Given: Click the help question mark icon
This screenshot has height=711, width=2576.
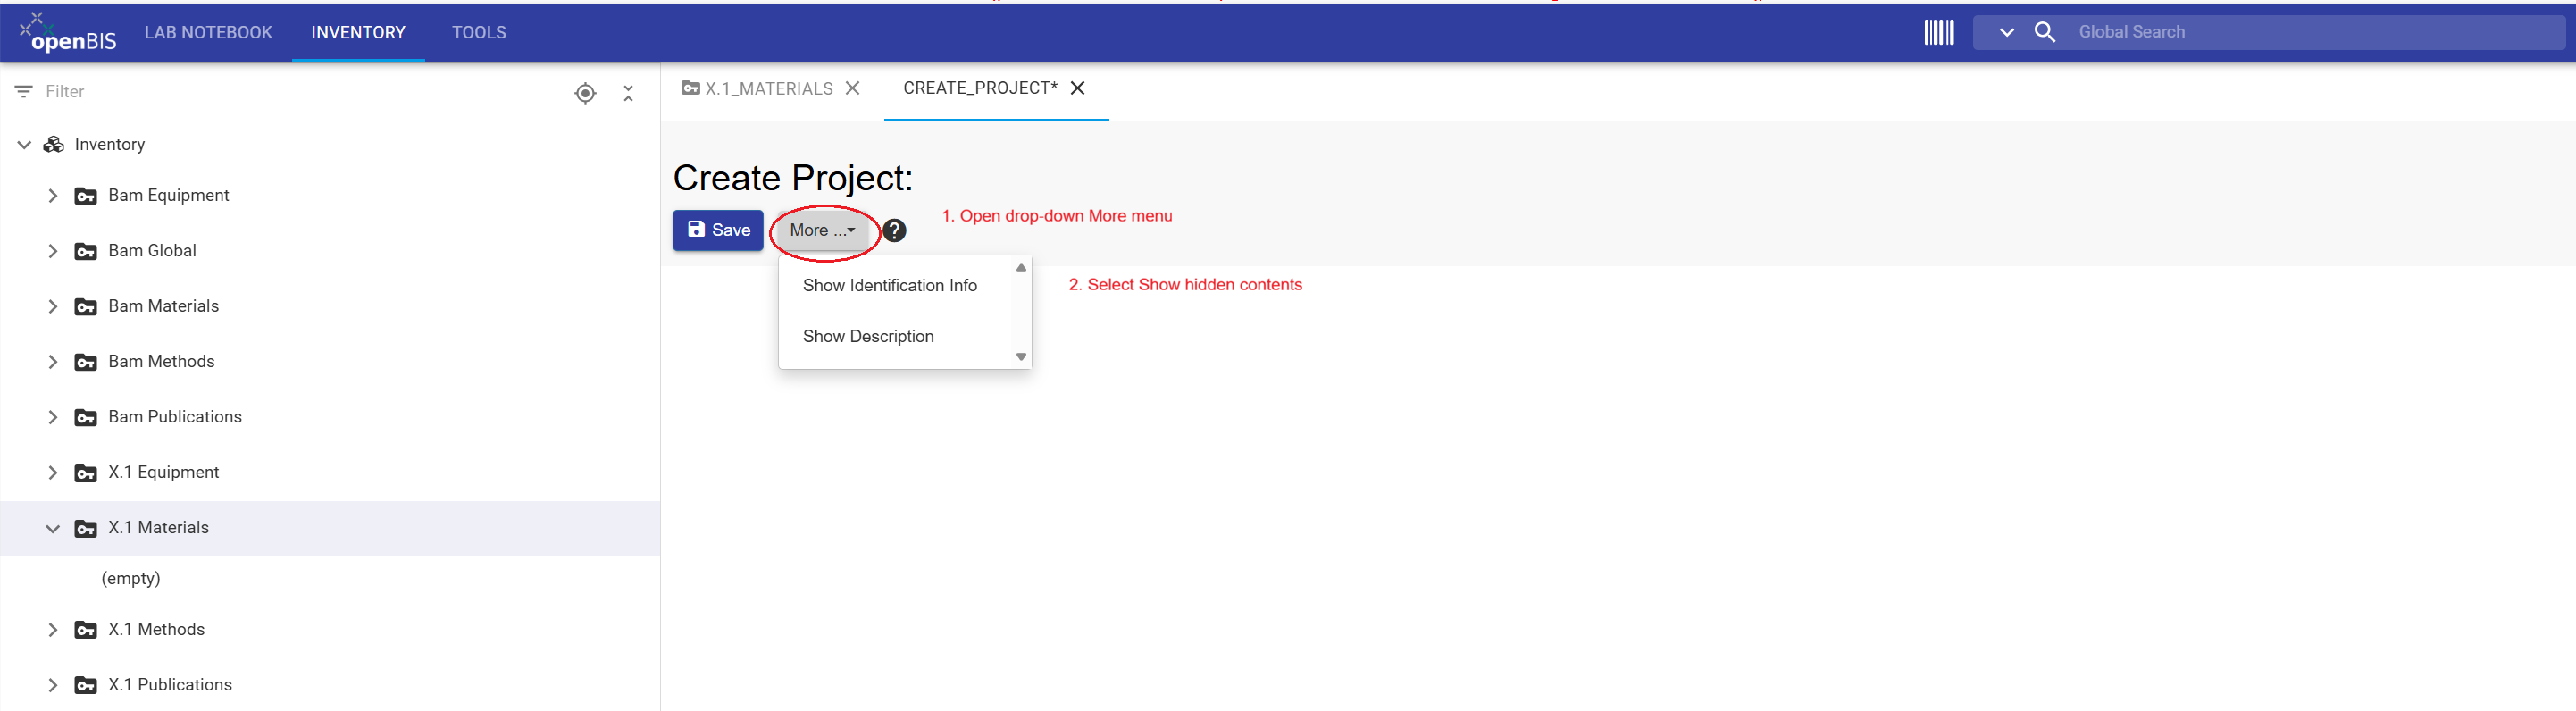Looking at the screenshot, I should point(894,230).
